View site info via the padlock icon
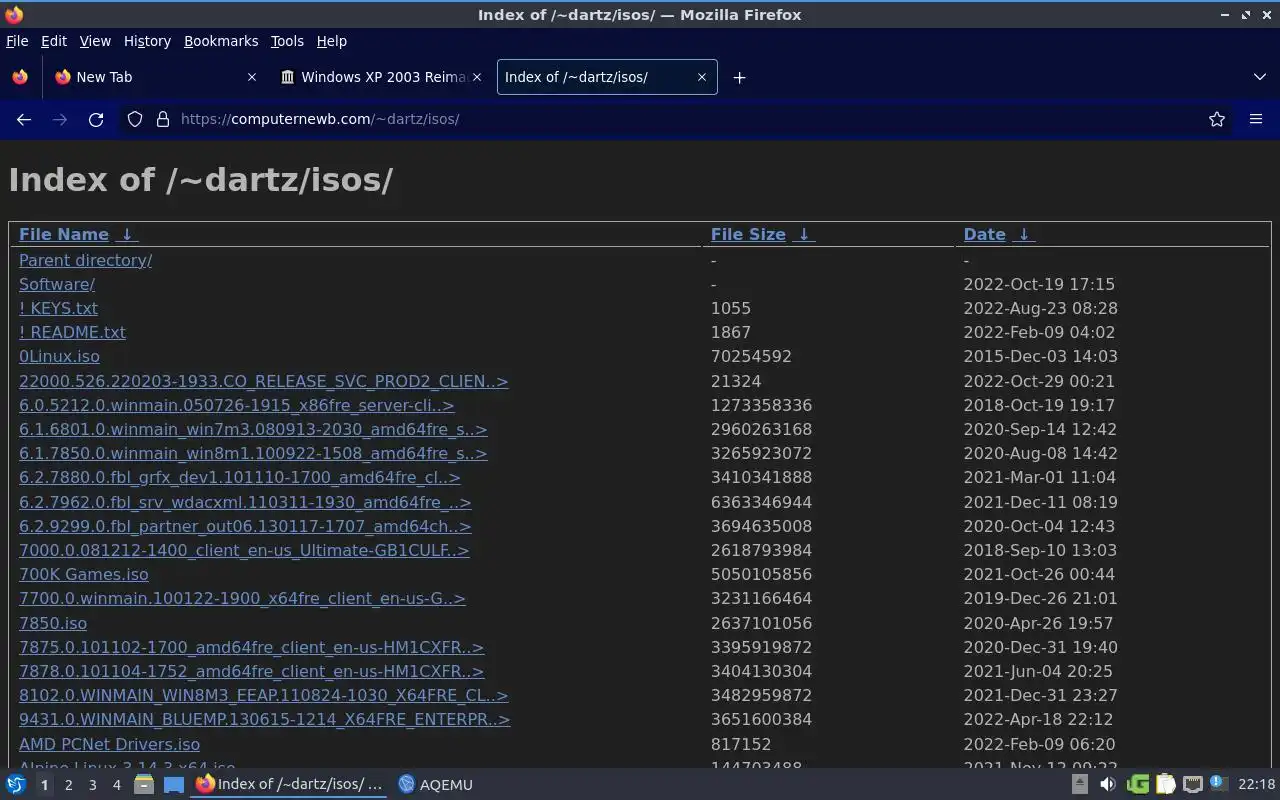 click(x=163, y=119)
